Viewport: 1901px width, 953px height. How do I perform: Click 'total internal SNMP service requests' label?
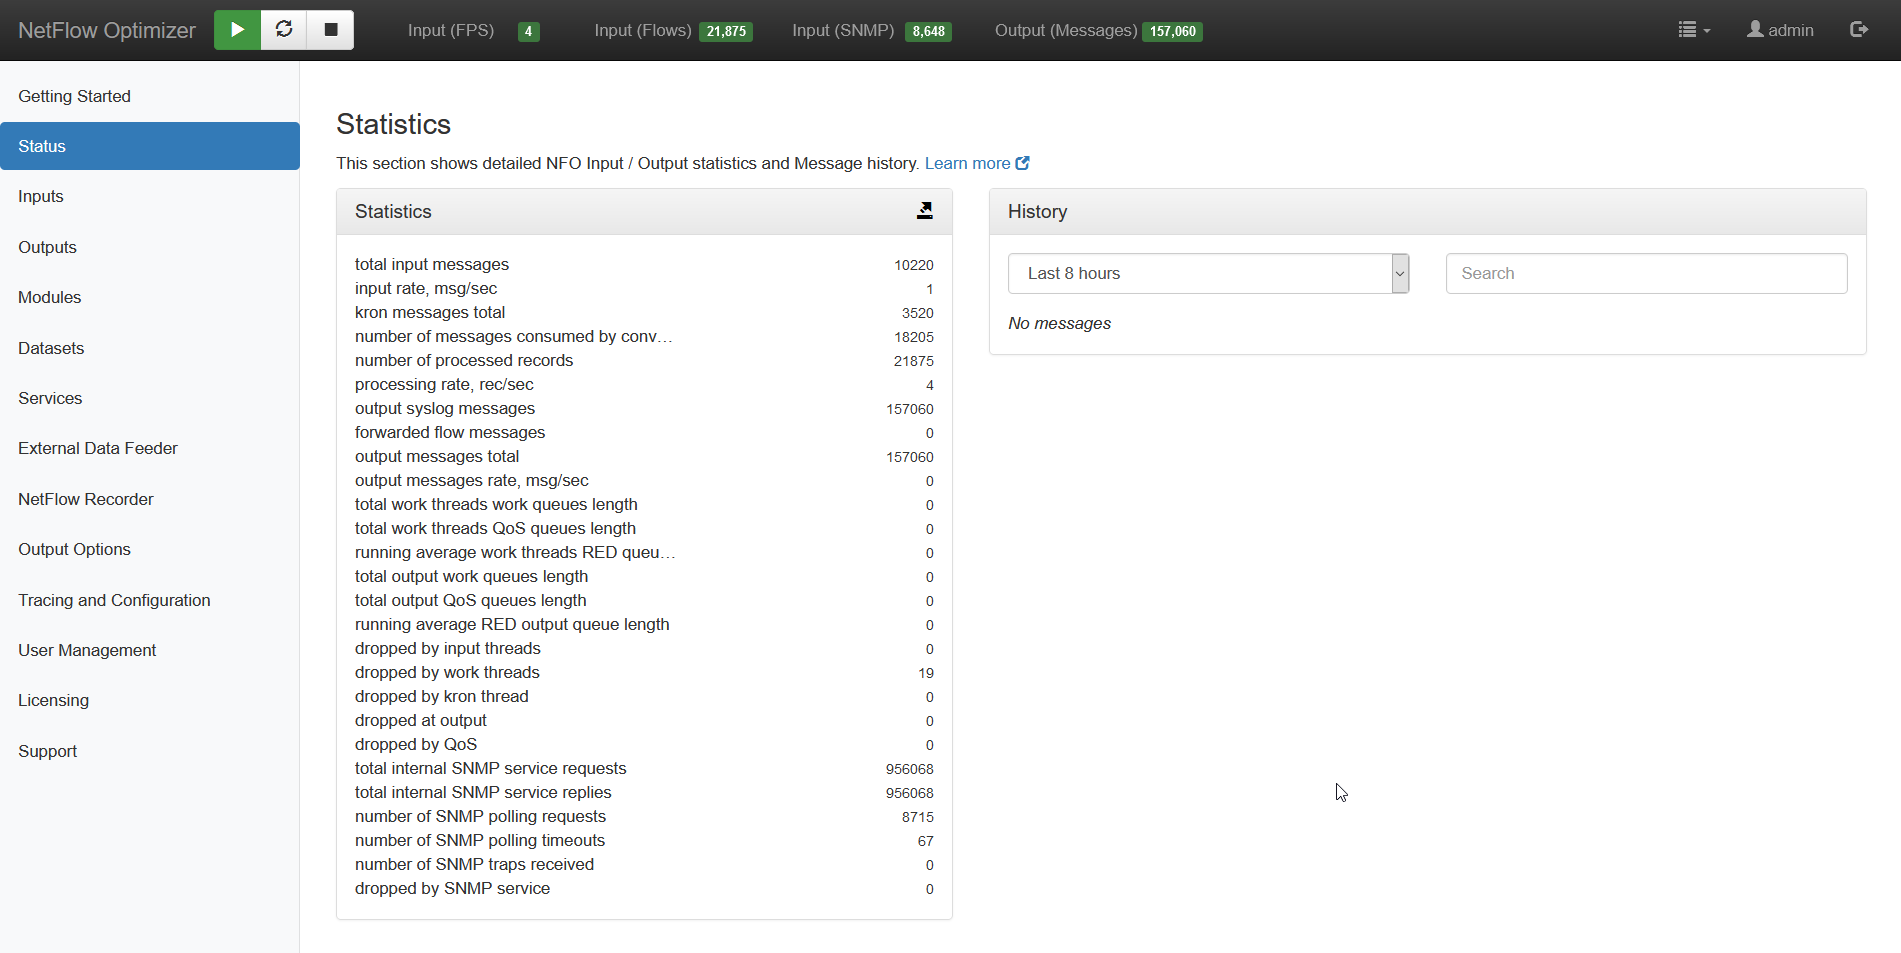490,768
